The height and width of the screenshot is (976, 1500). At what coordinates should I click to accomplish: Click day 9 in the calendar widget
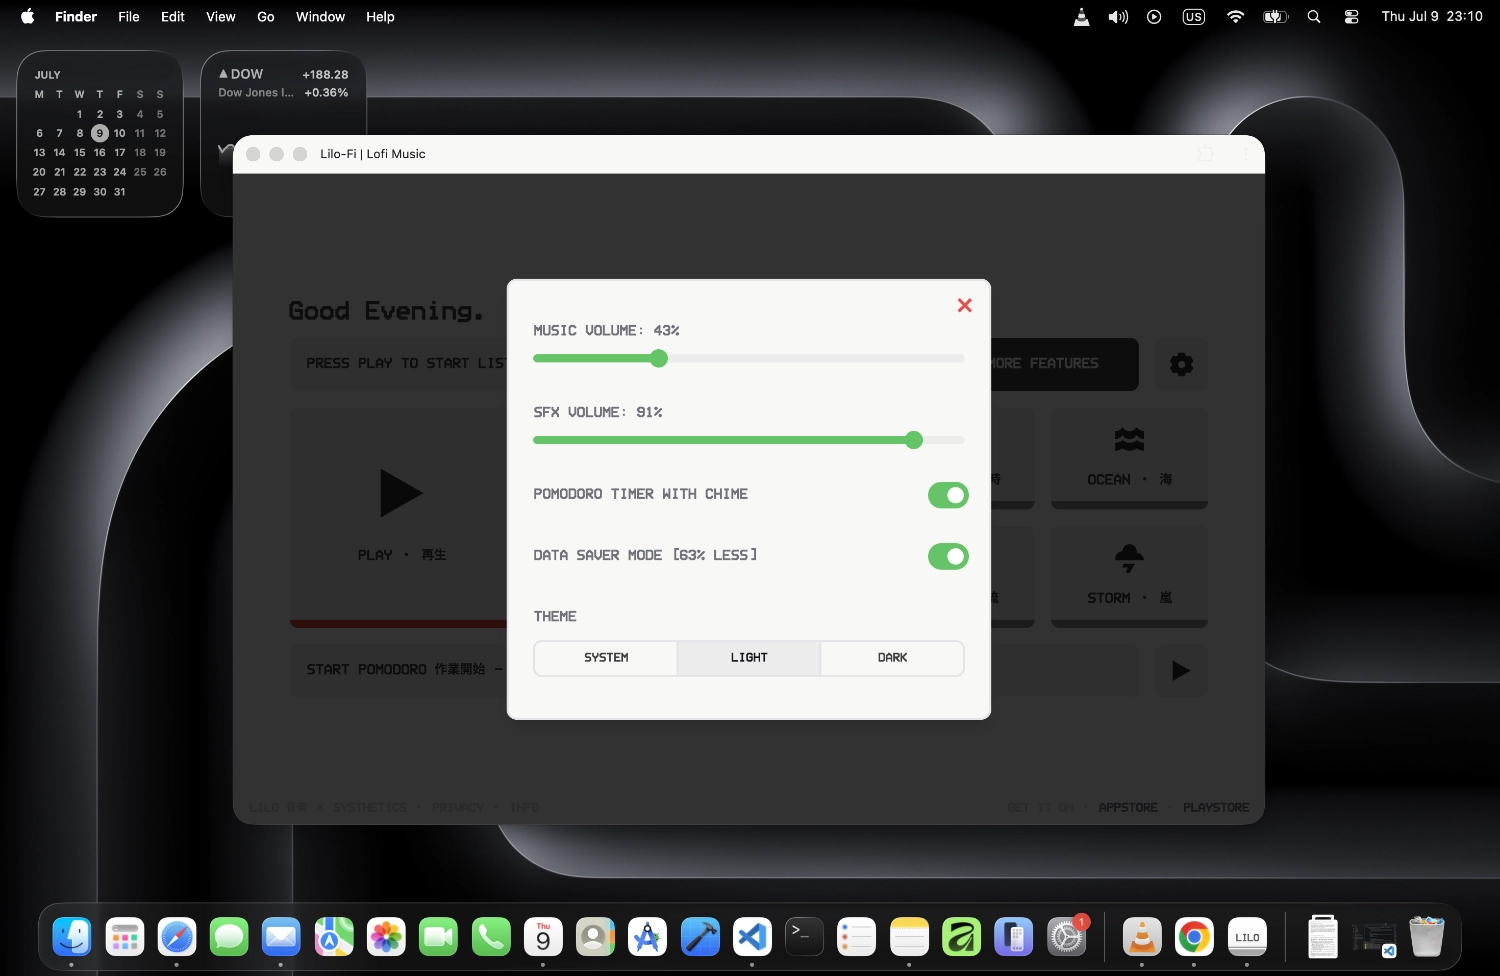coord(99,133)
